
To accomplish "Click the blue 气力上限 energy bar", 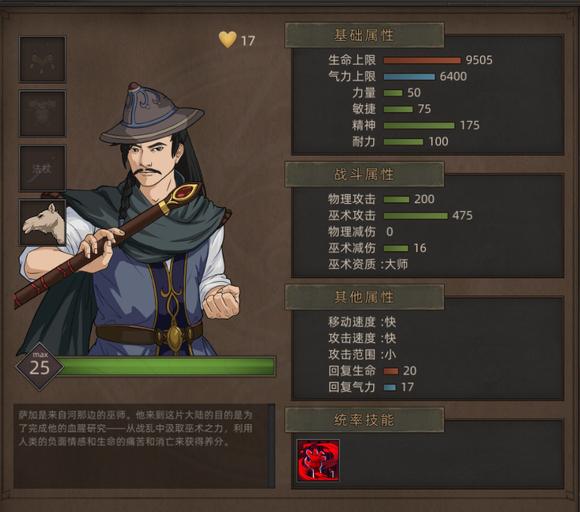I will click(x=409, y=77).
